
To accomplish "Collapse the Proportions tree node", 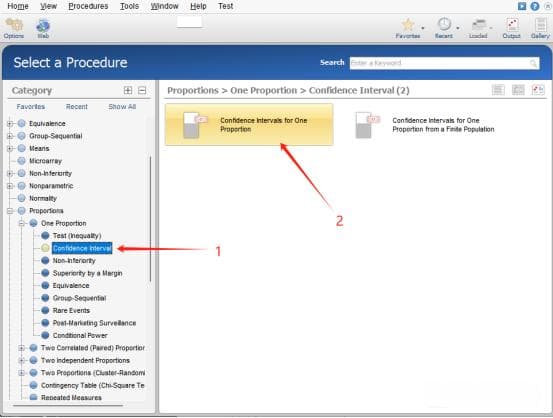I will pyautogui.click(x=10, y=211).
